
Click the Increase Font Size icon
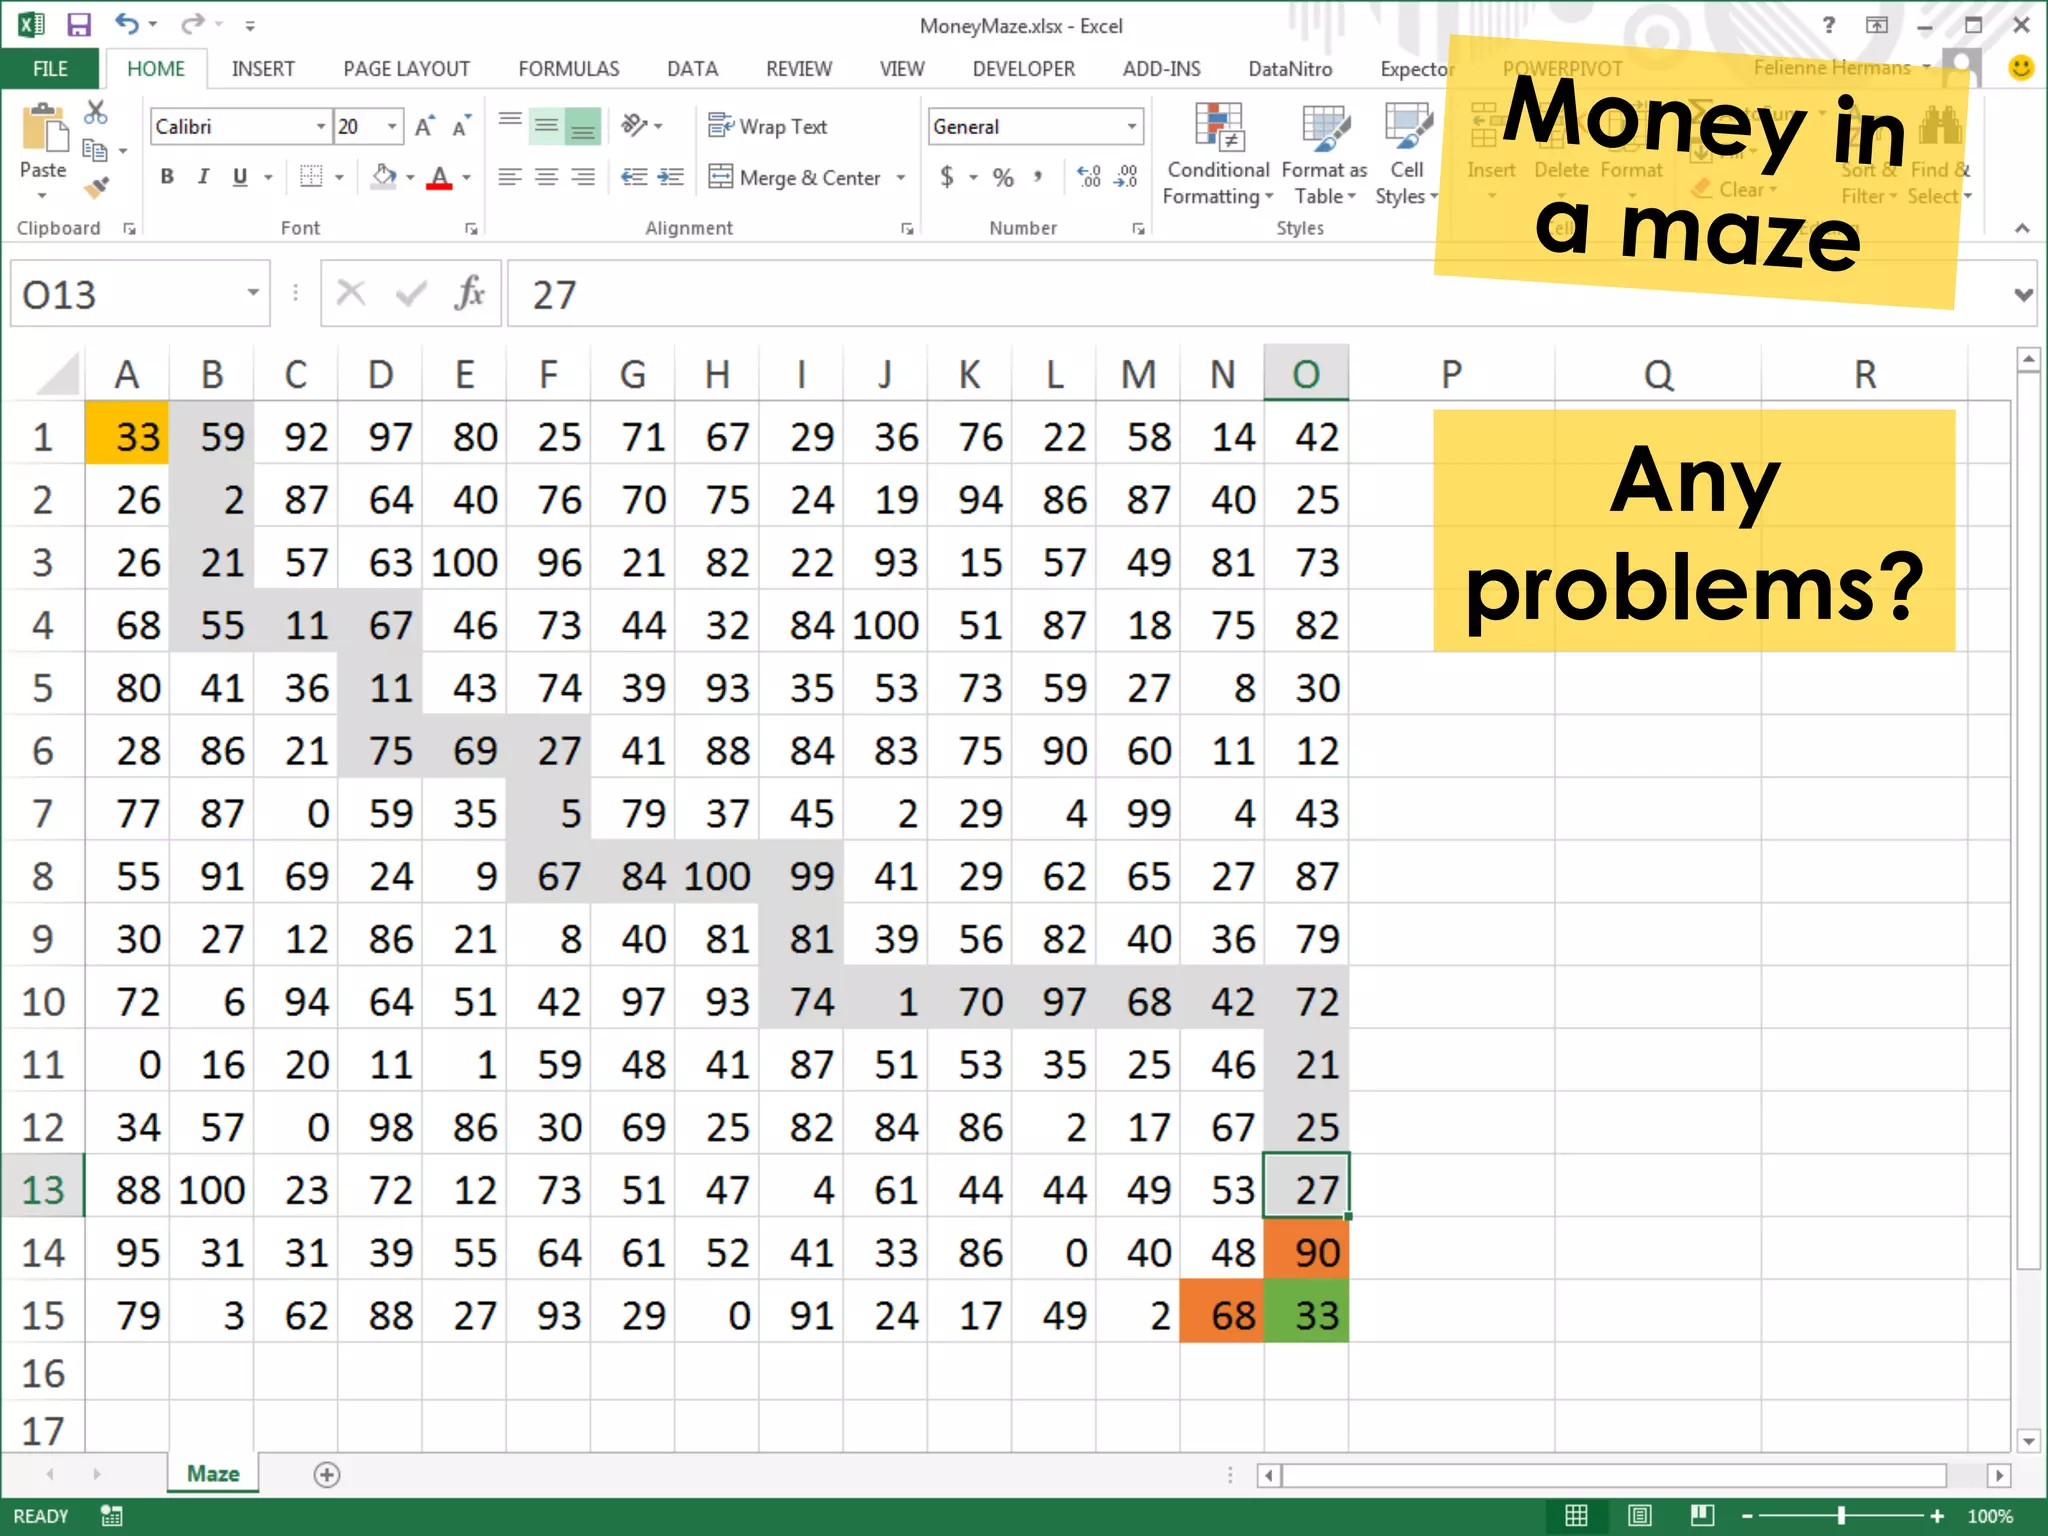[425, 127]
